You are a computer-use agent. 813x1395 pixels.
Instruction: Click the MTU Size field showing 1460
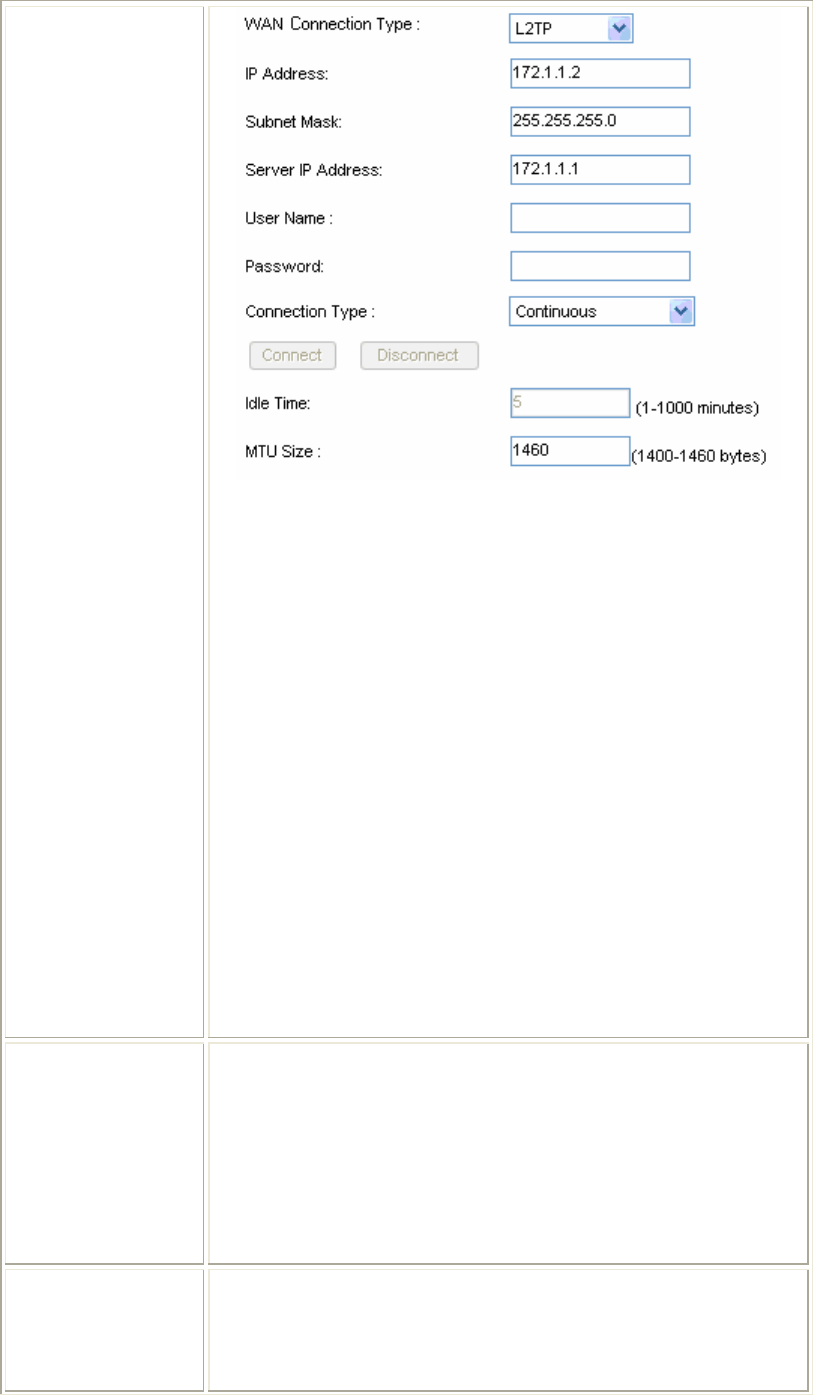pos(570,450)
